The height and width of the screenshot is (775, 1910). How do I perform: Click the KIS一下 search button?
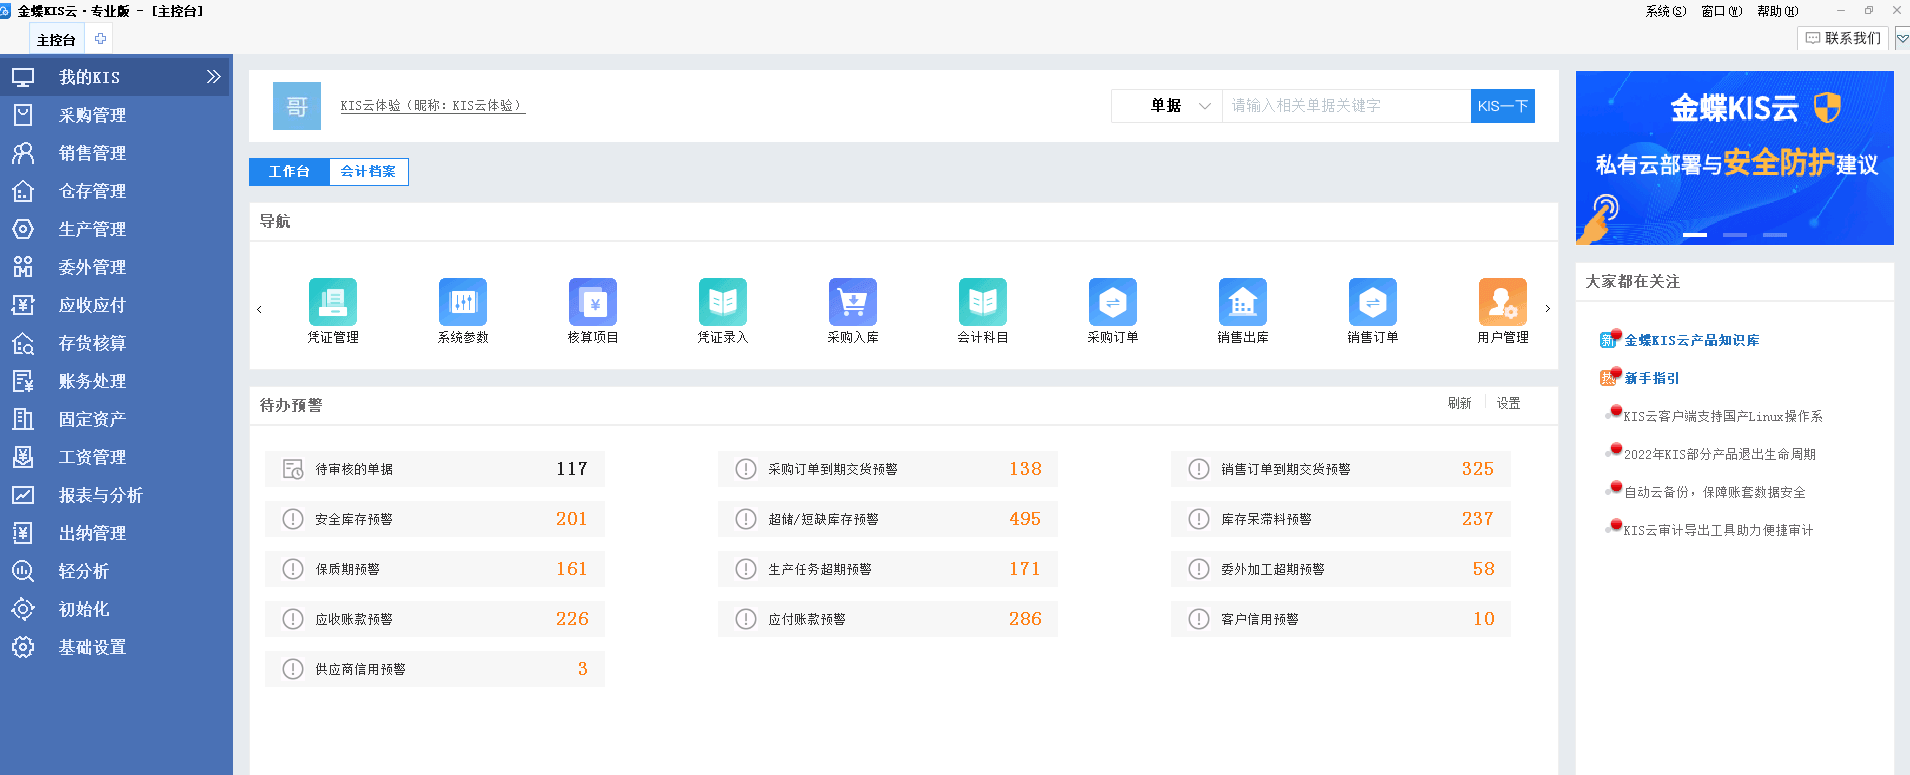point(1503,106)
